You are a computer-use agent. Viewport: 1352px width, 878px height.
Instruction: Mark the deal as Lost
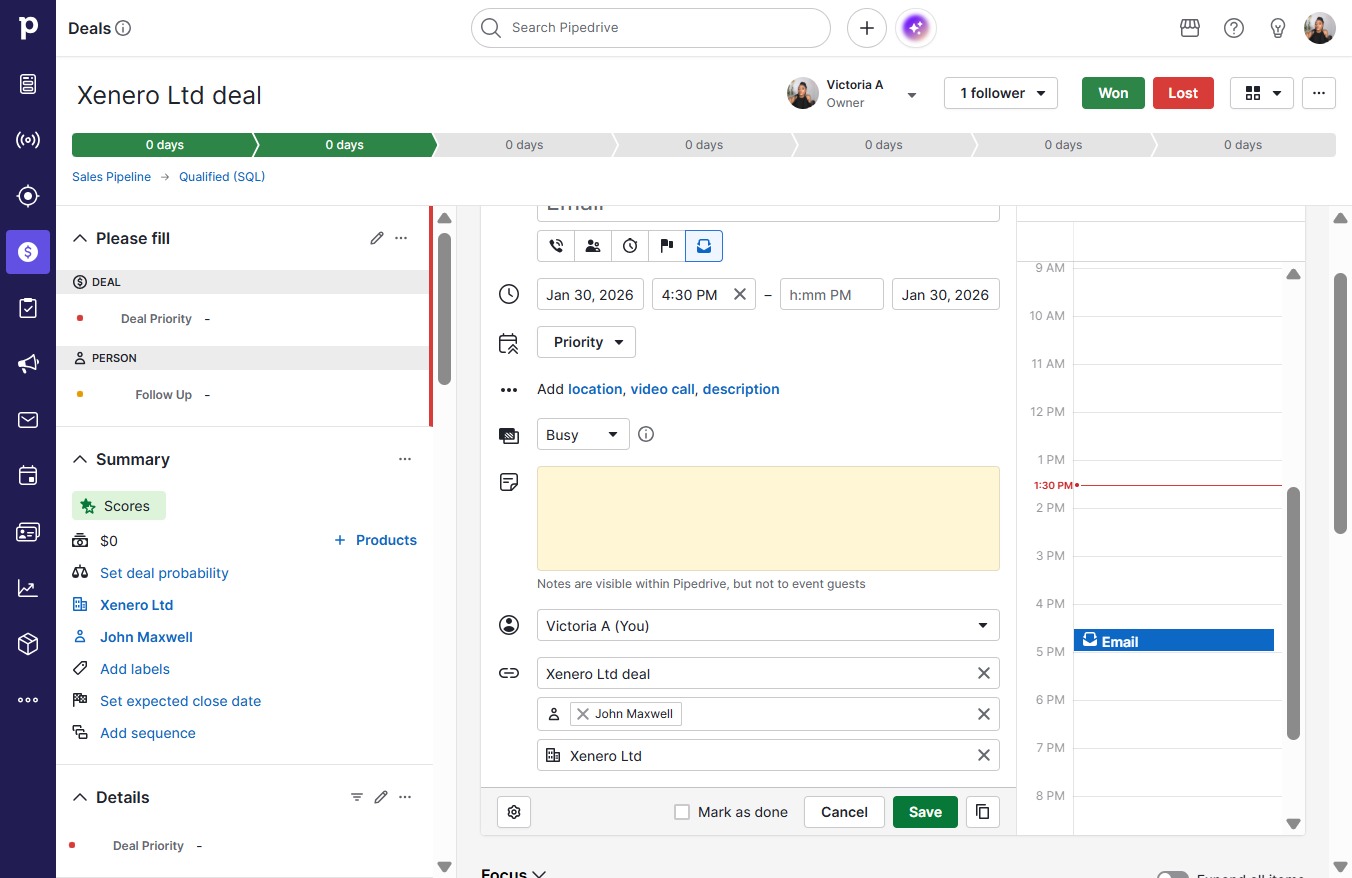point(1183,93)
